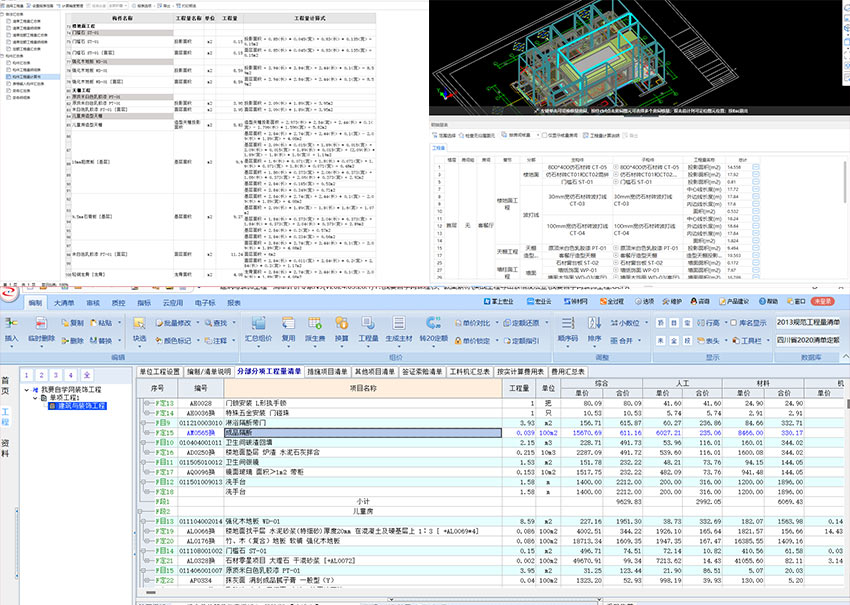Collapse the 我要自学网装饰工程 tree node
Image resolution: width=850 pixels, height=605 pixels.
coord(27,390)
